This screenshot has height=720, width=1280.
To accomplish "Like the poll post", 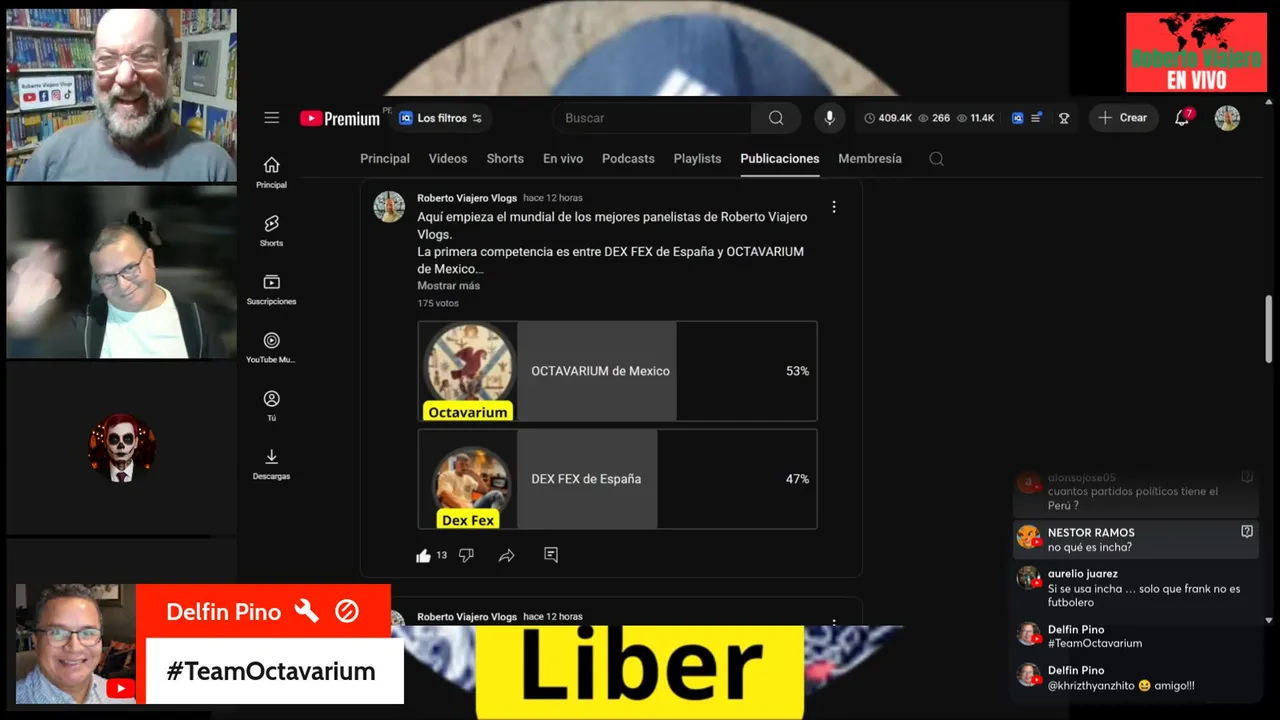I will 424,555.
